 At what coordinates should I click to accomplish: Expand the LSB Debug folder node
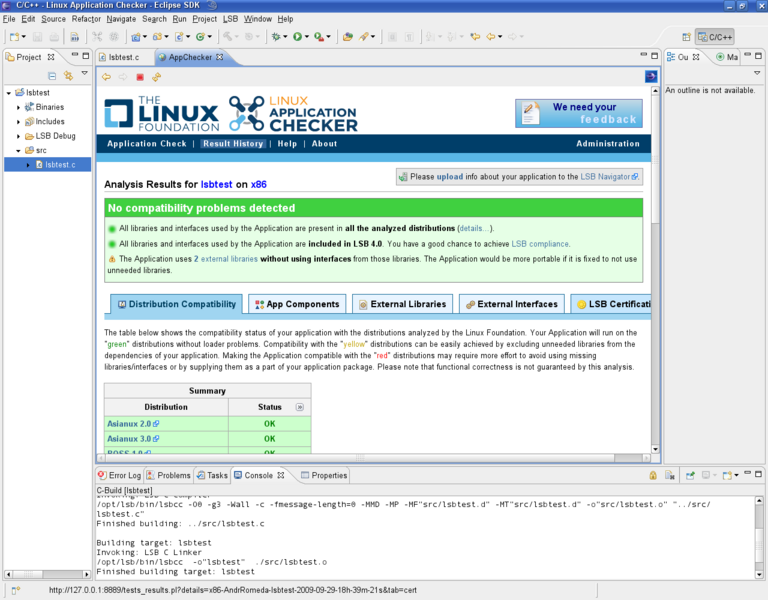pyautogui.click(x=19, y=136)
